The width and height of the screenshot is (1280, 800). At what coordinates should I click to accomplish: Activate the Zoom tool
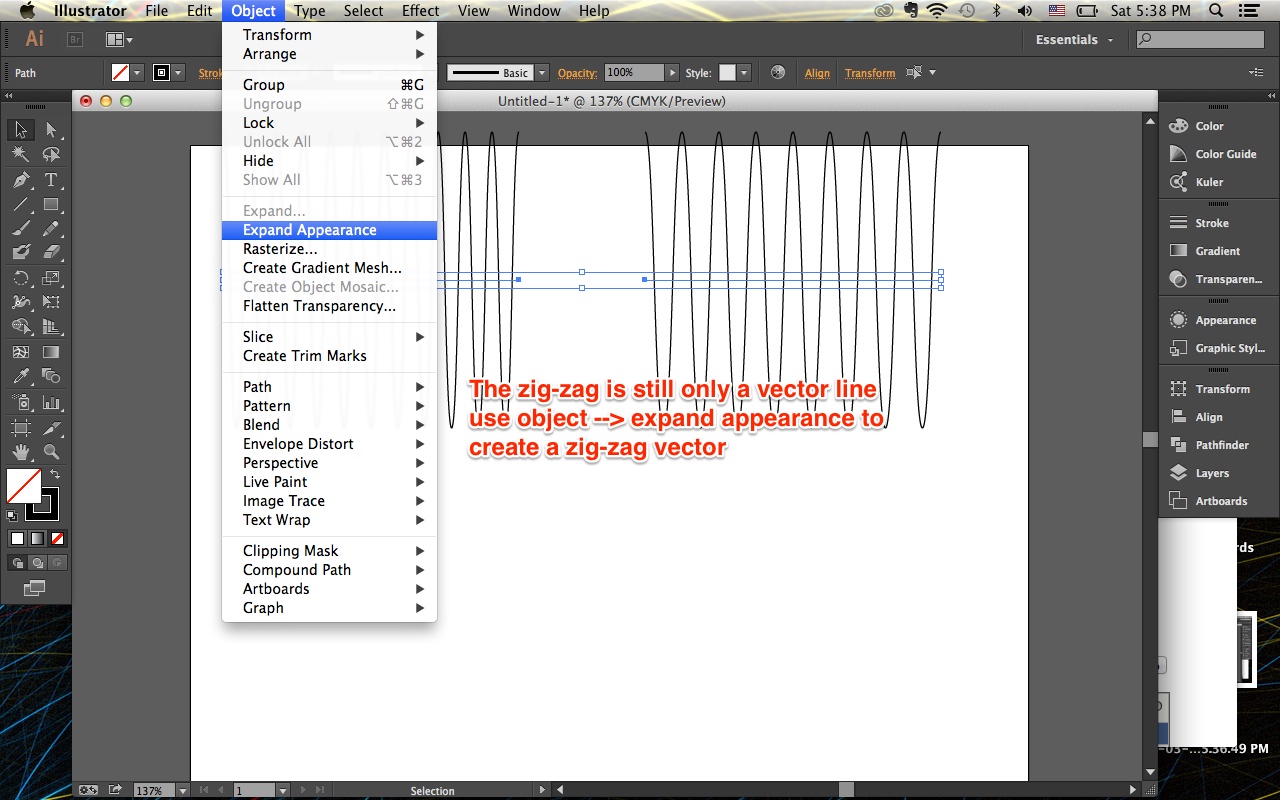pyautogui.click(x=51, y=452)
